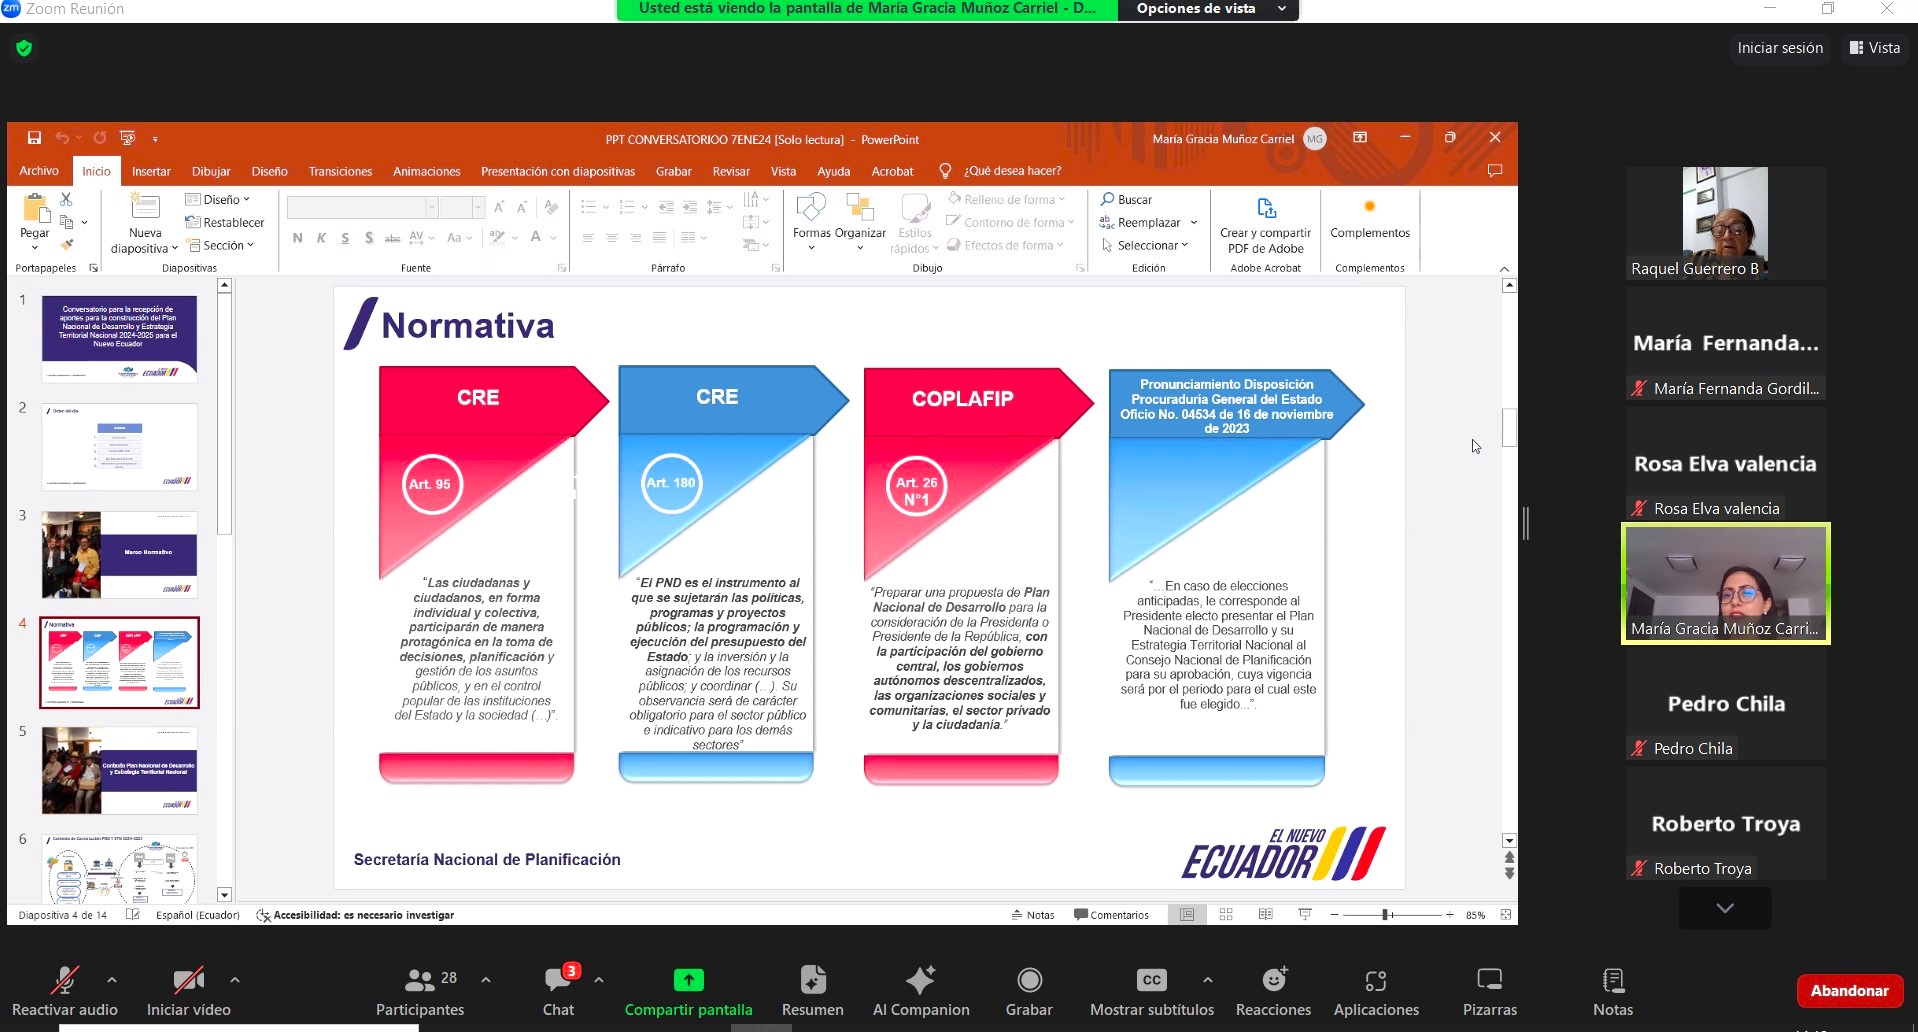Image resolution: width=1918 pixels, height=1032 pixels.
Task: Click Restablecer in Diapositivas group
Action: 225,222
